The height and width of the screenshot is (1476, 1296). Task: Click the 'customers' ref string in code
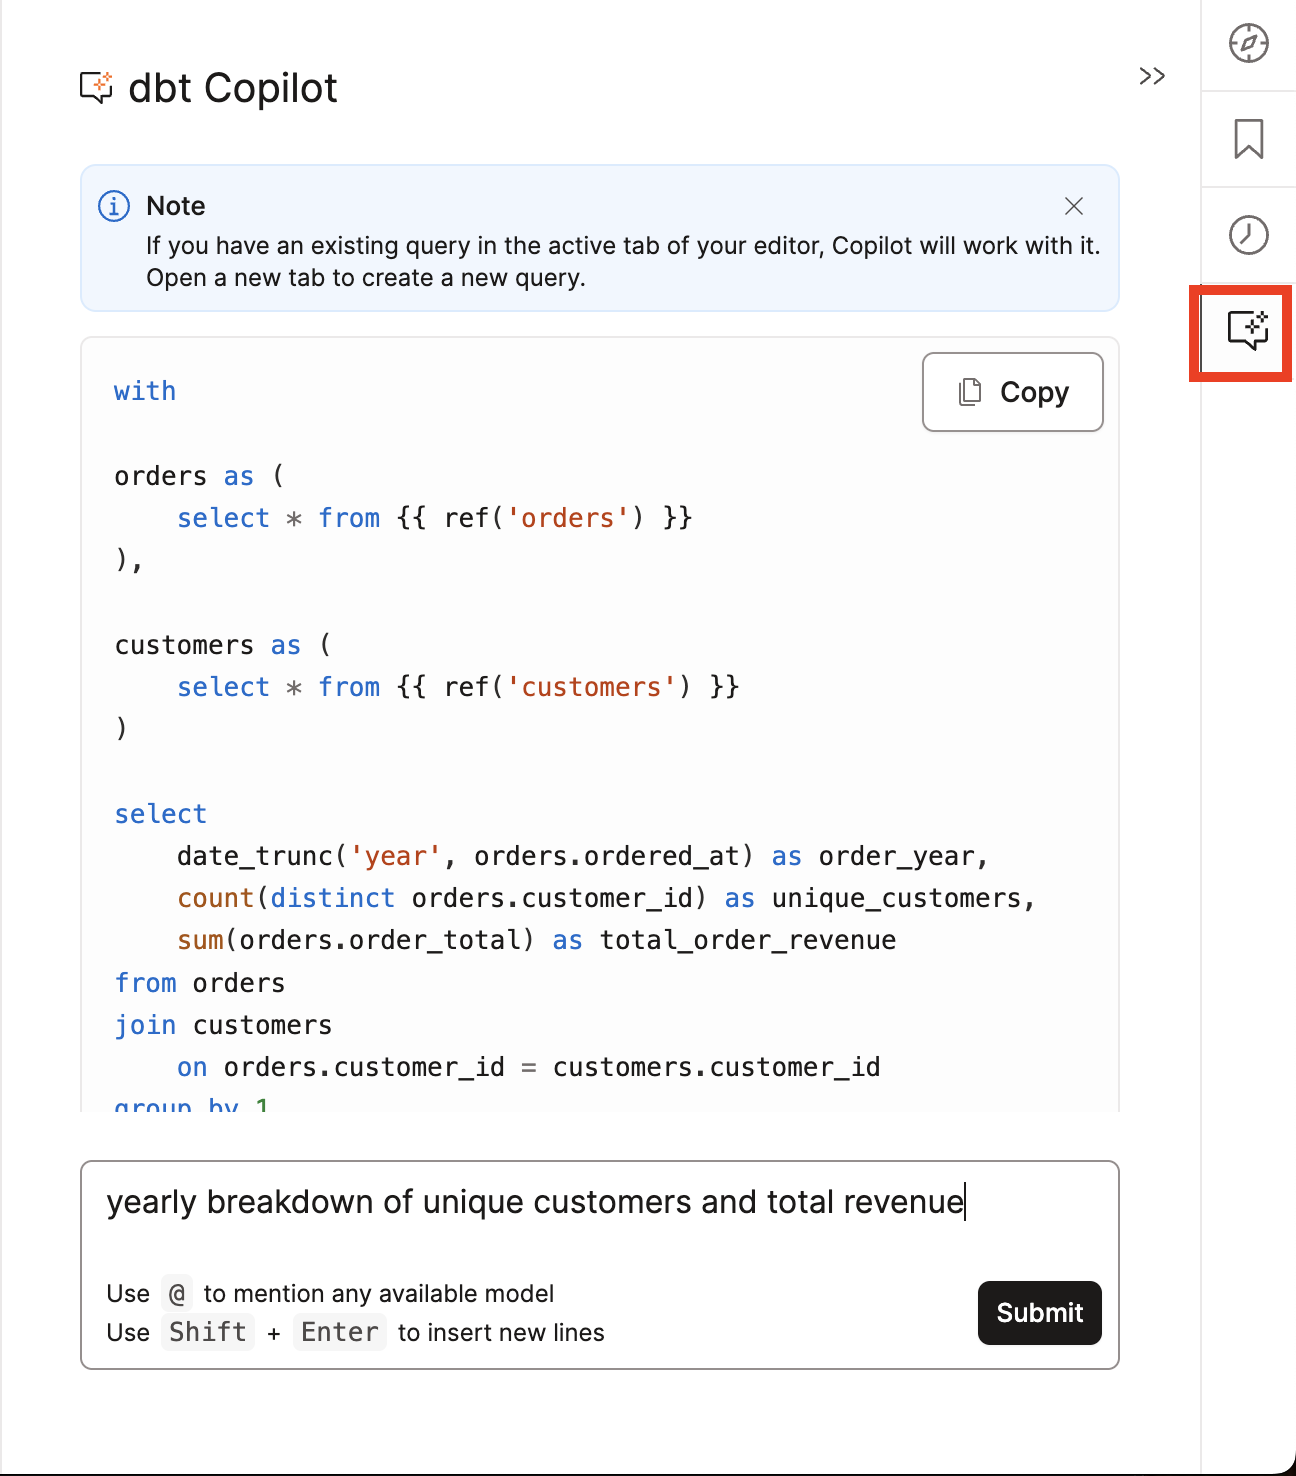(591, 687)
